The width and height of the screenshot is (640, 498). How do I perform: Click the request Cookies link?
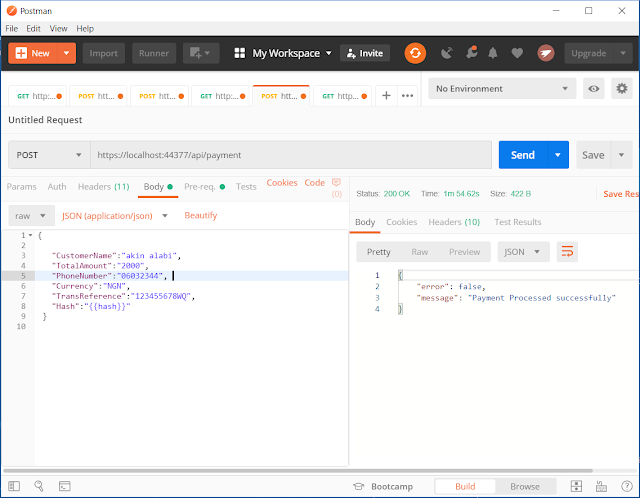pos(282,182)
